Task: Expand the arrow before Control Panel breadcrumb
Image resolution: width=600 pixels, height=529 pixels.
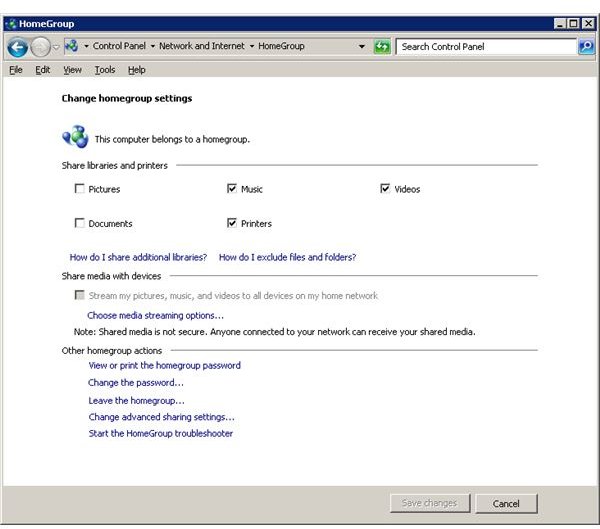Action: (x=87, y=47)
